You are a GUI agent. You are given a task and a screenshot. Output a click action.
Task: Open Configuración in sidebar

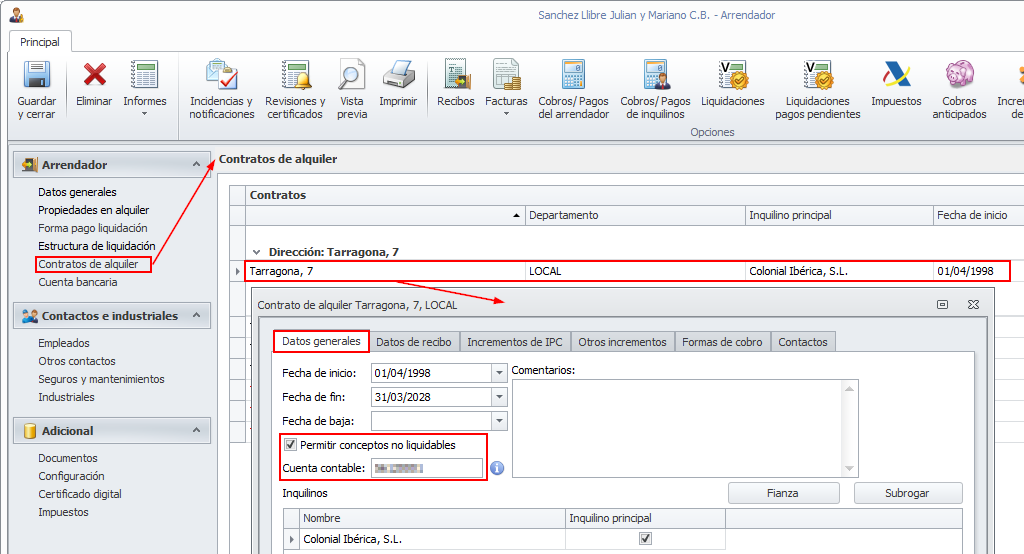point(71,476)
